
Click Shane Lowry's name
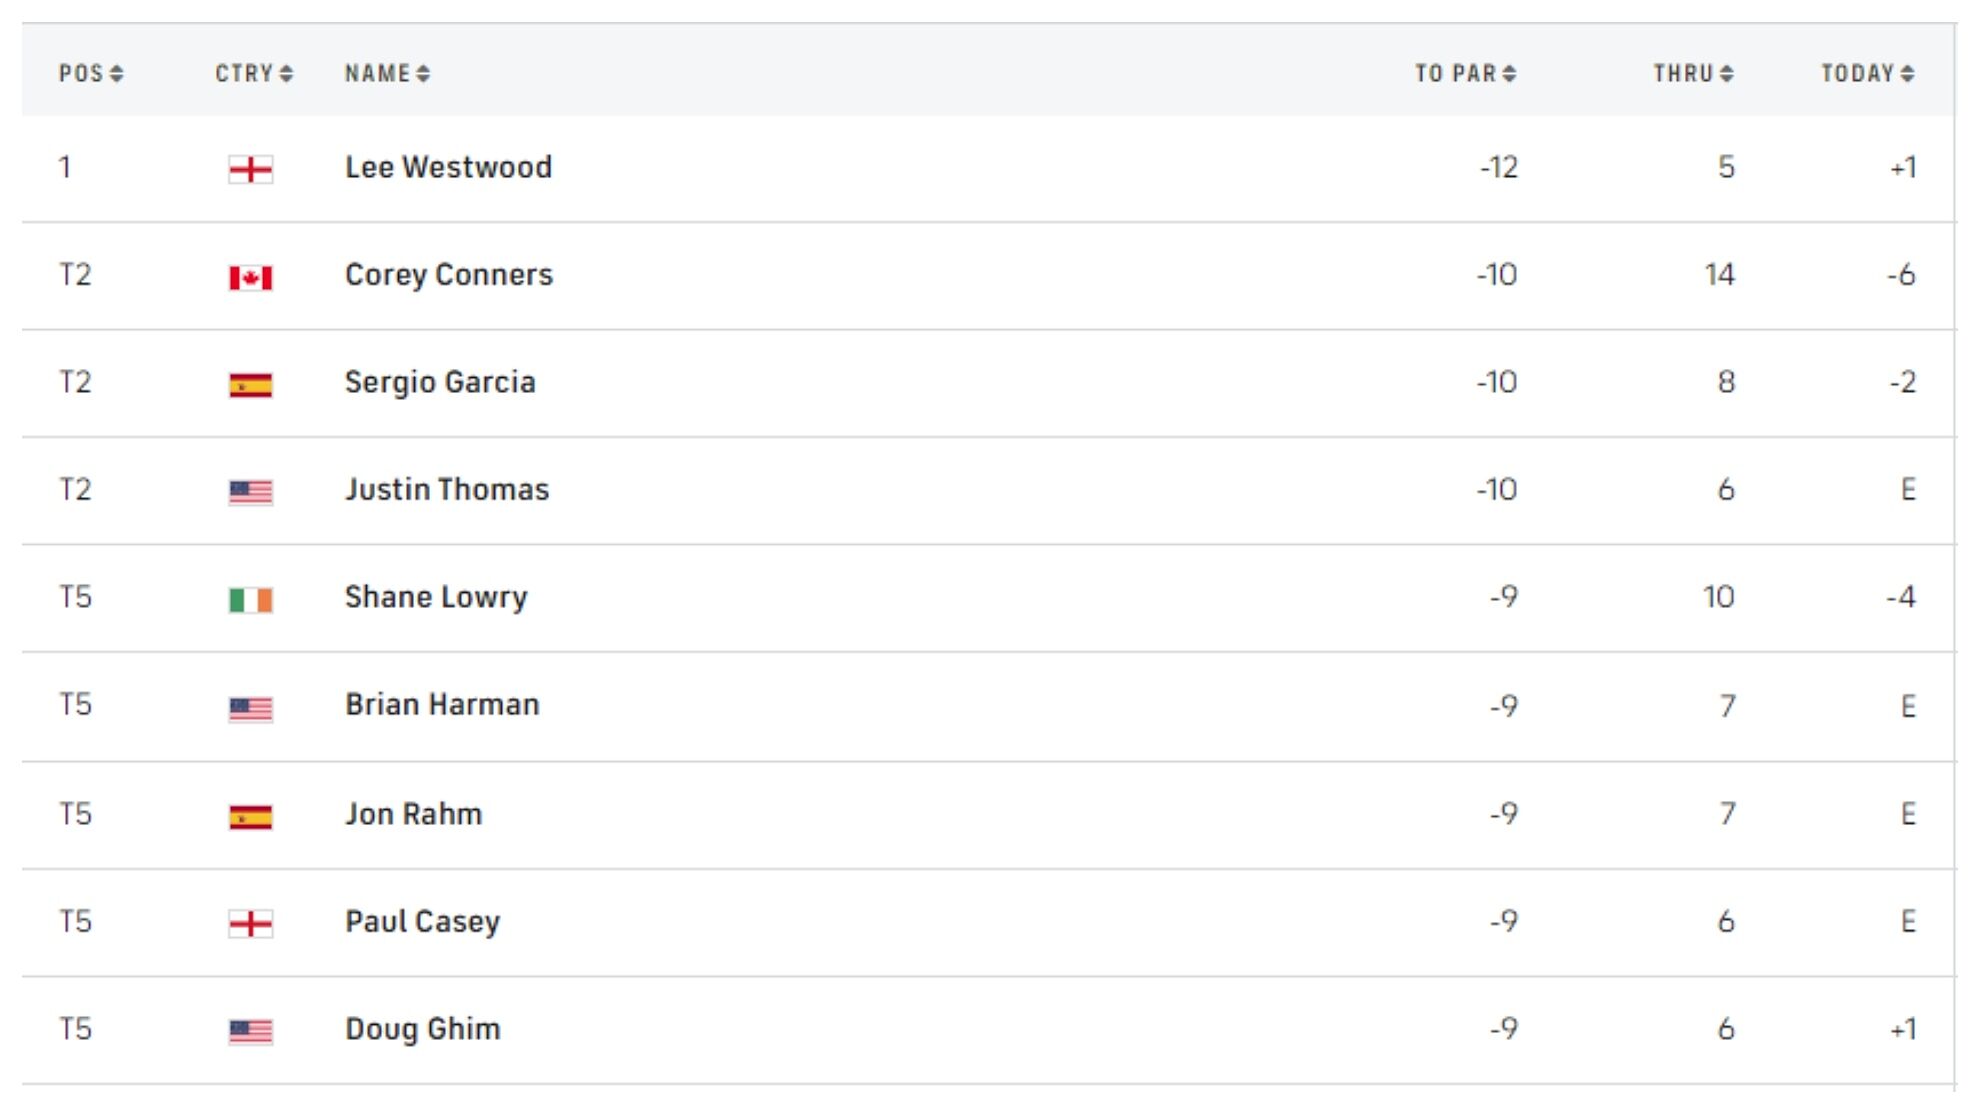pos(436,597)
